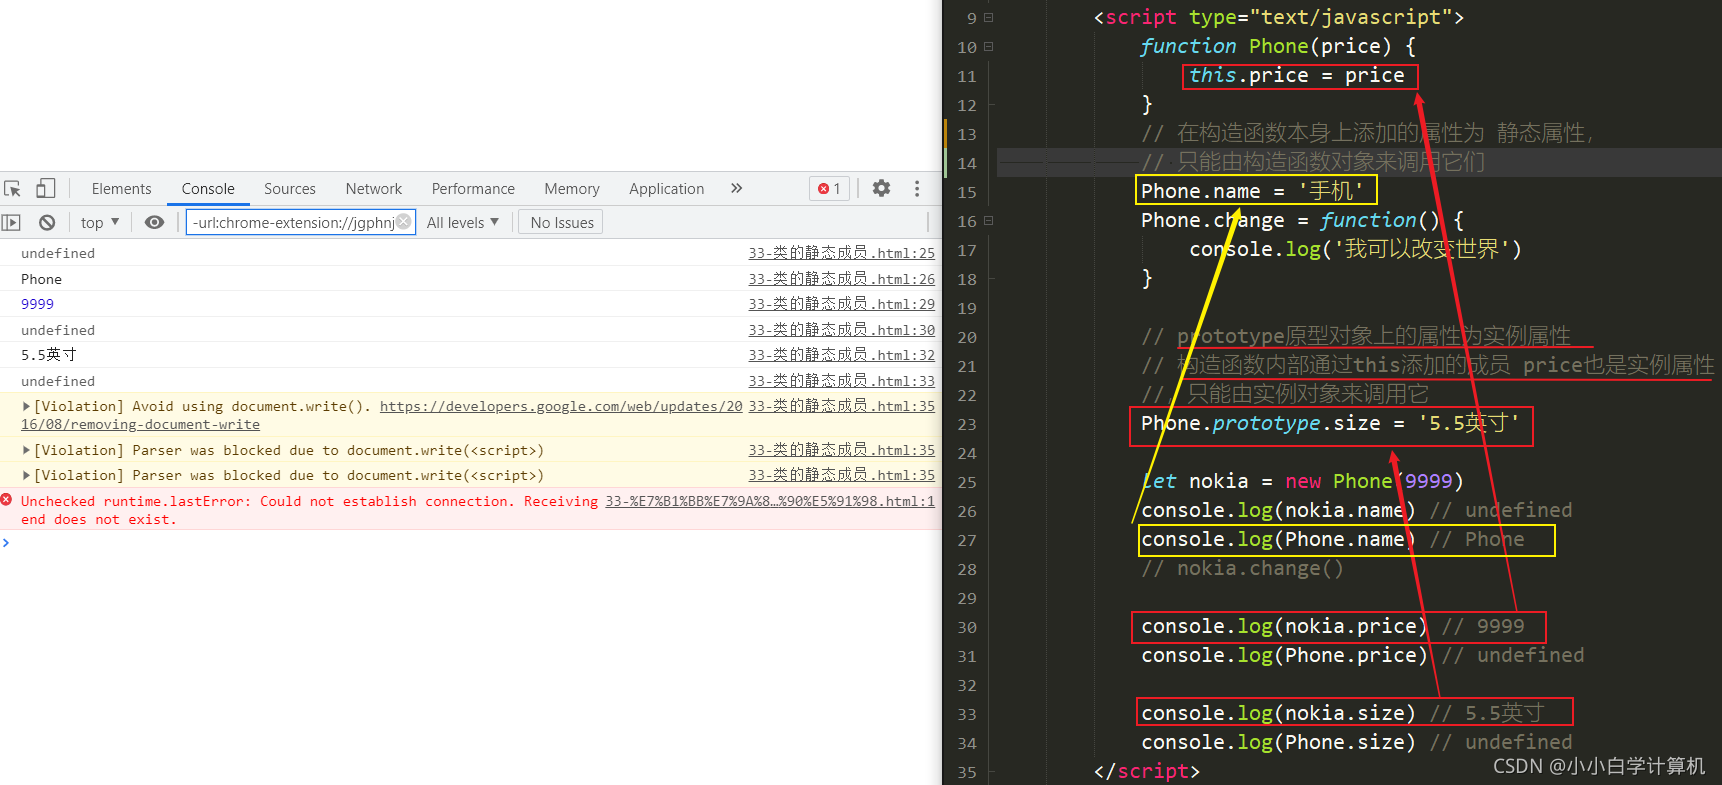
Task: Open source link html:30
Action: [x=842, y=330]
